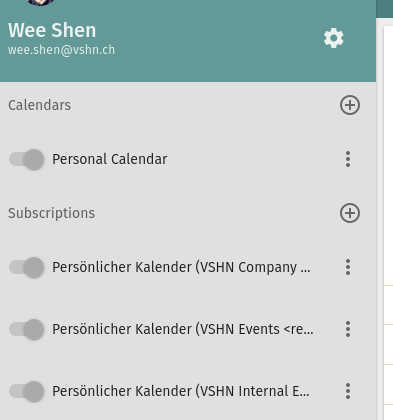393x420 pixels.
Task: Select Persönlicher Kalender (VSHN Company entry
Action: coord(181,267)
